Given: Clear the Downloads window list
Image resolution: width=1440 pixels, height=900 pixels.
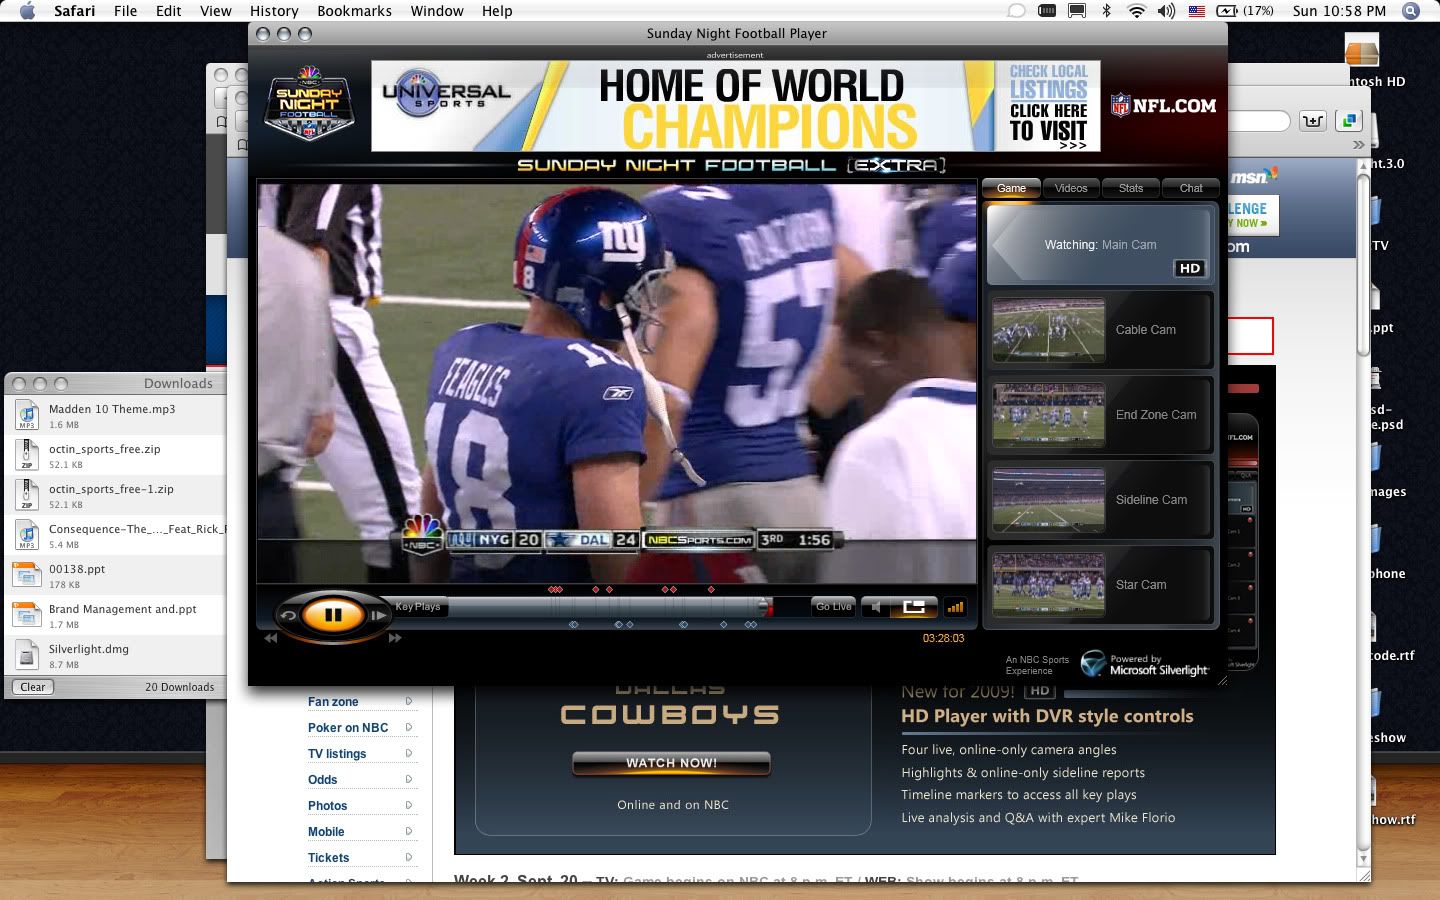Looking at the screenshot, I should [x=33, y=687].
